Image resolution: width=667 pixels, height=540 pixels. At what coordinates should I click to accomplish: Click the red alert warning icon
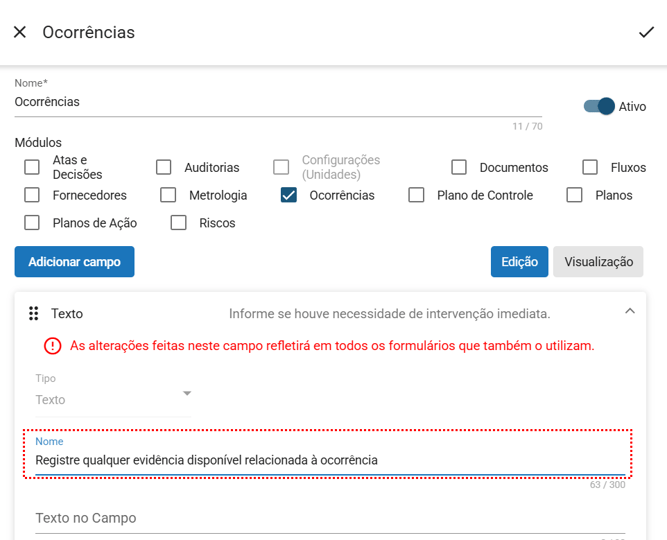(x=52, y=346)
